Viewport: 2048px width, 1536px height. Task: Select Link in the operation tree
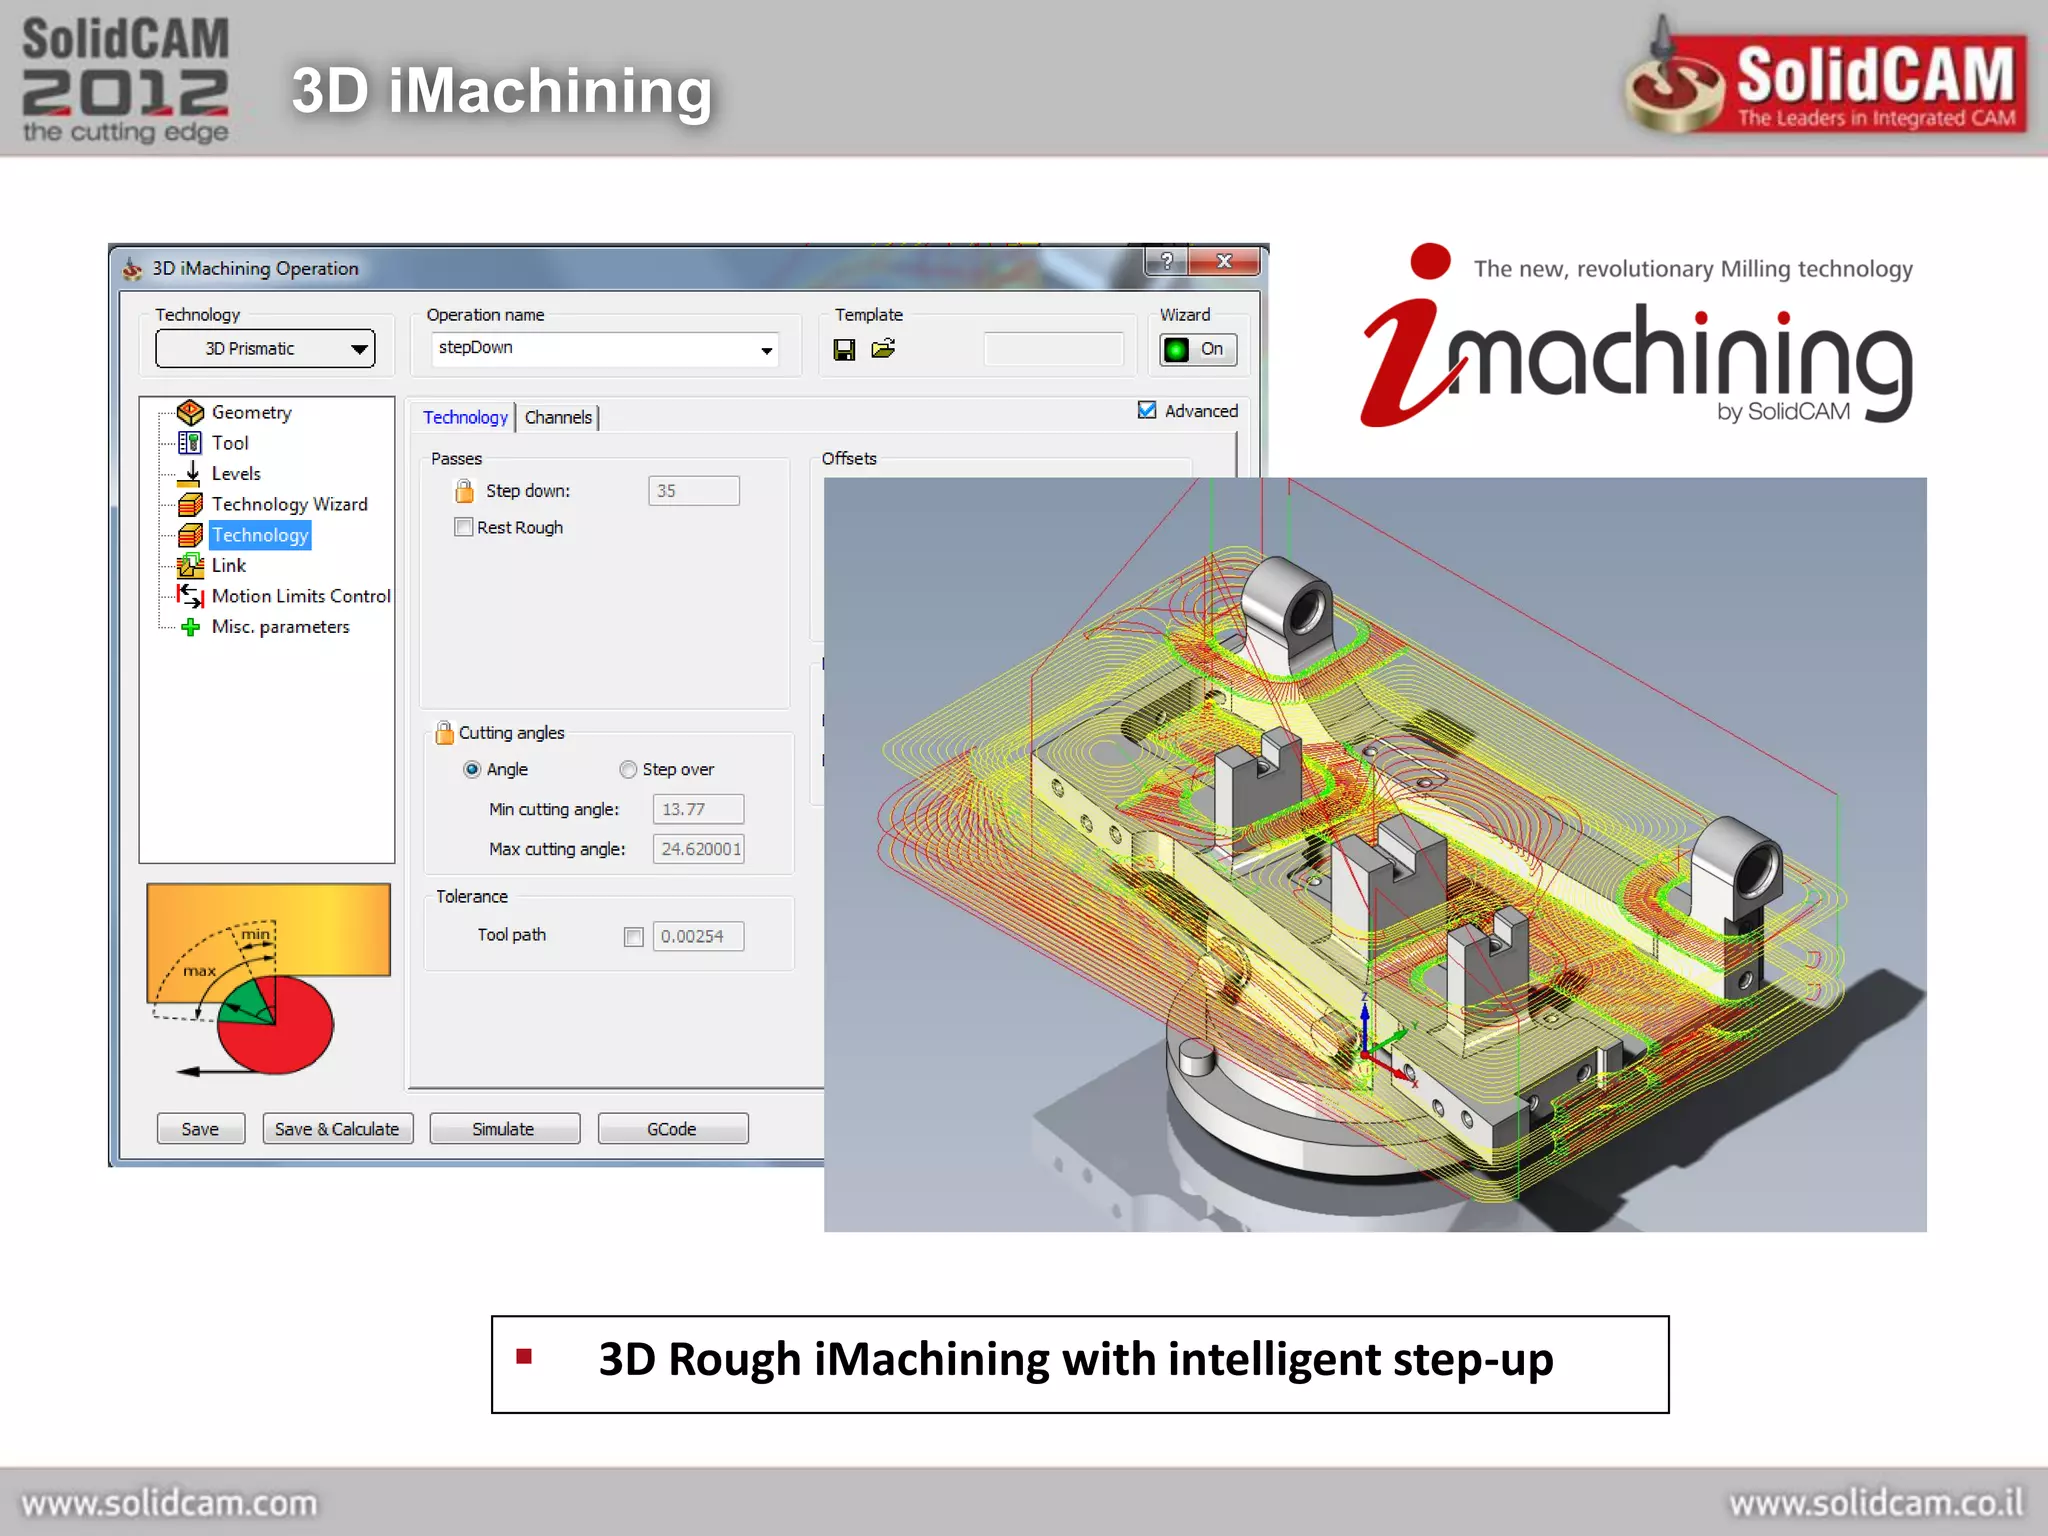[x=229, y=566]
